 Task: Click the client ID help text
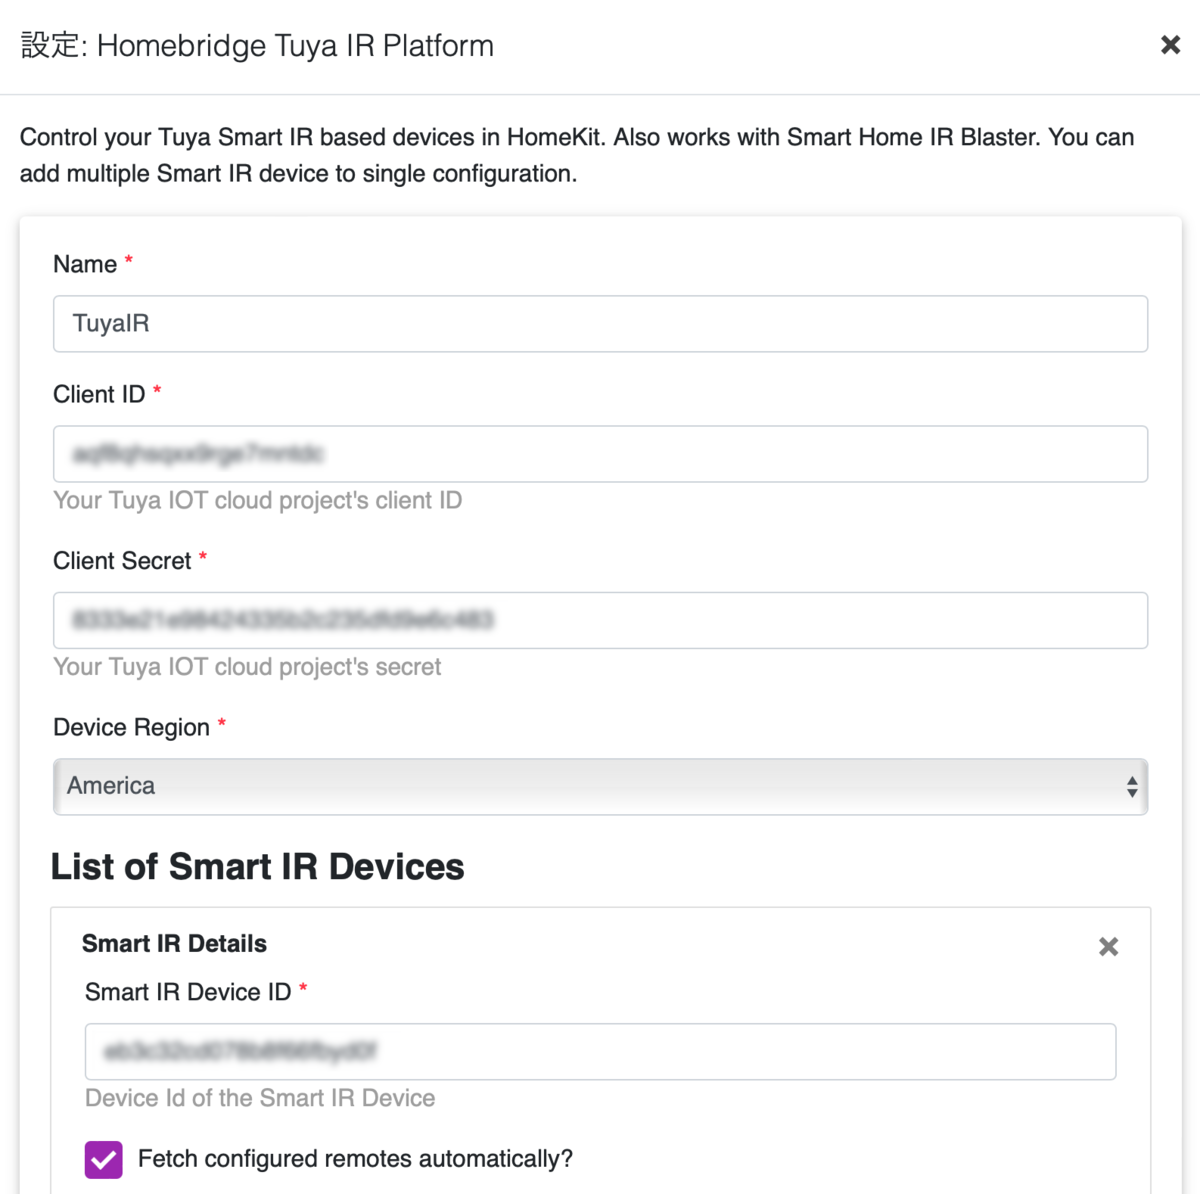257,500
